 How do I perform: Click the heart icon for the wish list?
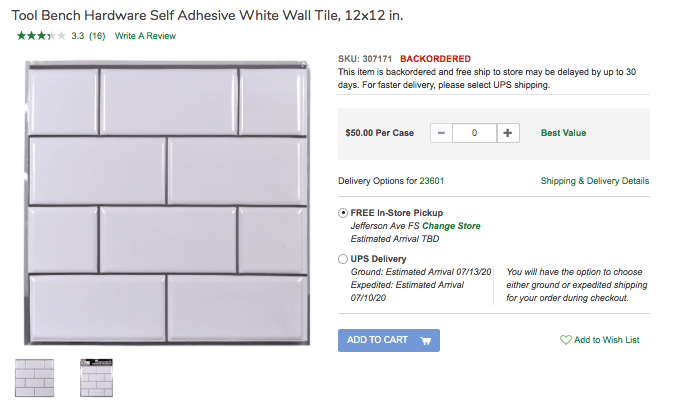click(x=566, y=340)
